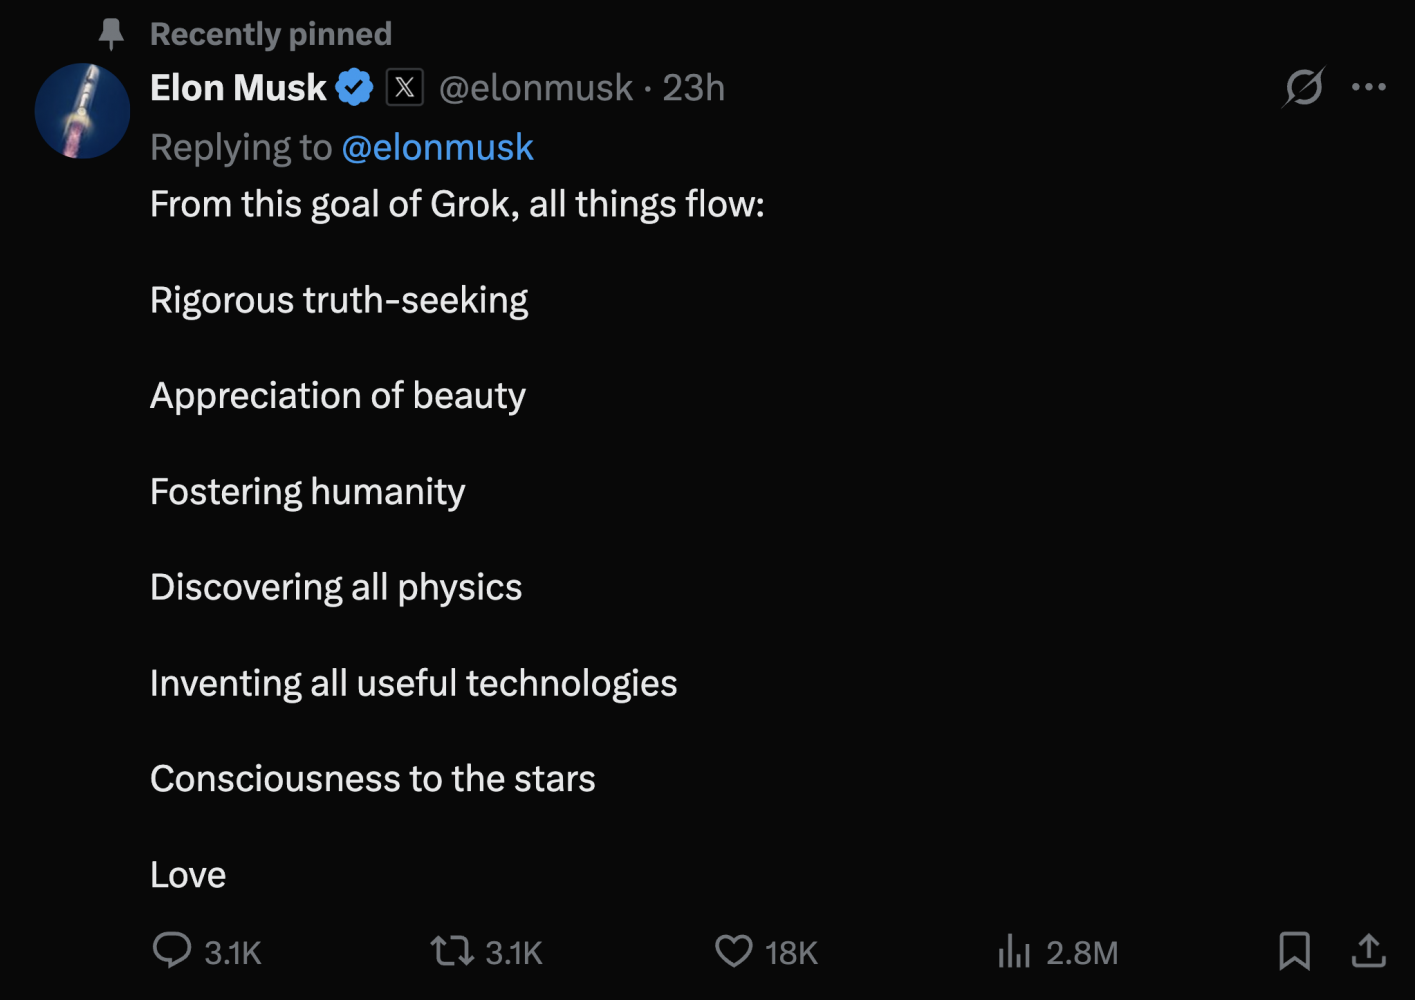Click the Recently pinned label
Image resolution: width=1415 pixels, height=1000 pixels.
pos(271,34)
